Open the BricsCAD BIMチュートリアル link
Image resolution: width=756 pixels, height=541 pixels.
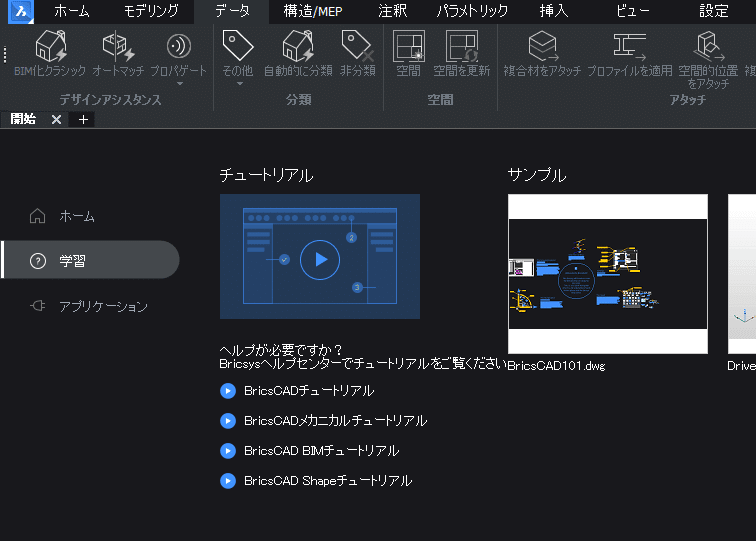pos(310,450)
